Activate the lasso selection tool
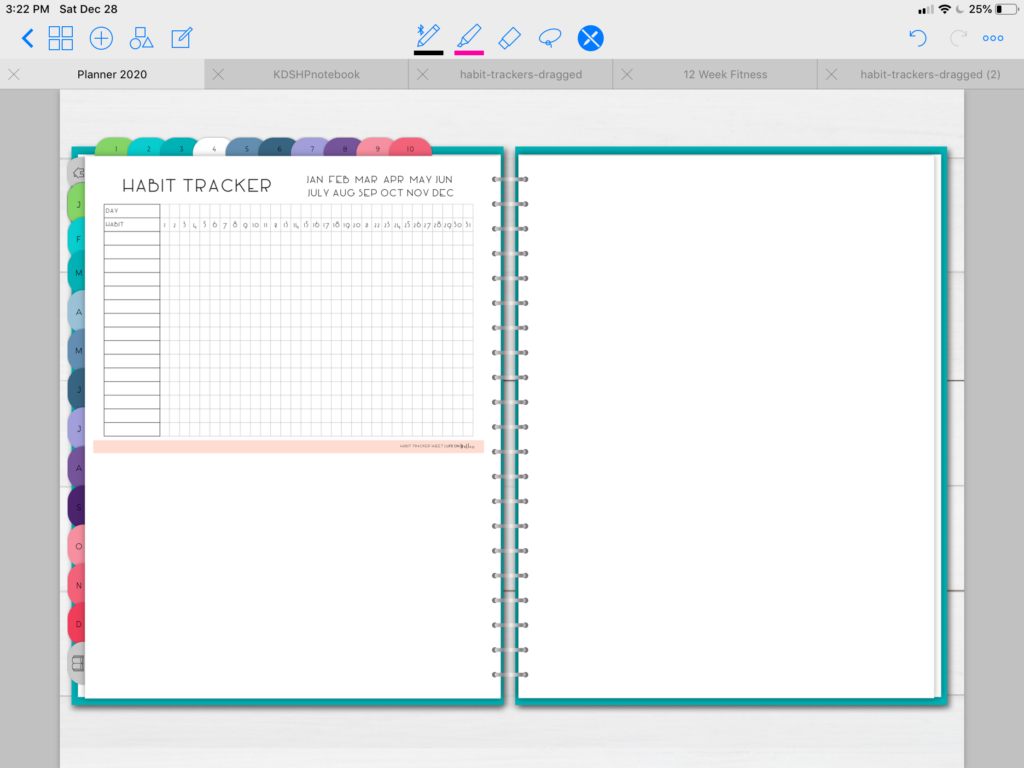The image size is (1024, 768). [x=550, y=38]
